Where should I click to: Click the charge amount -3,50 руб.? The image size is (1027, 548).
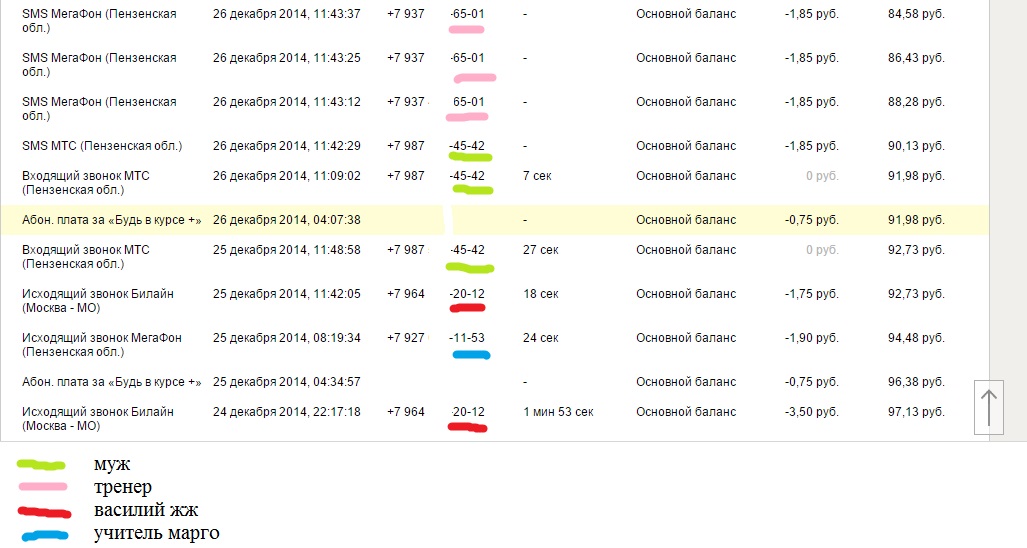tap(810, 412)
